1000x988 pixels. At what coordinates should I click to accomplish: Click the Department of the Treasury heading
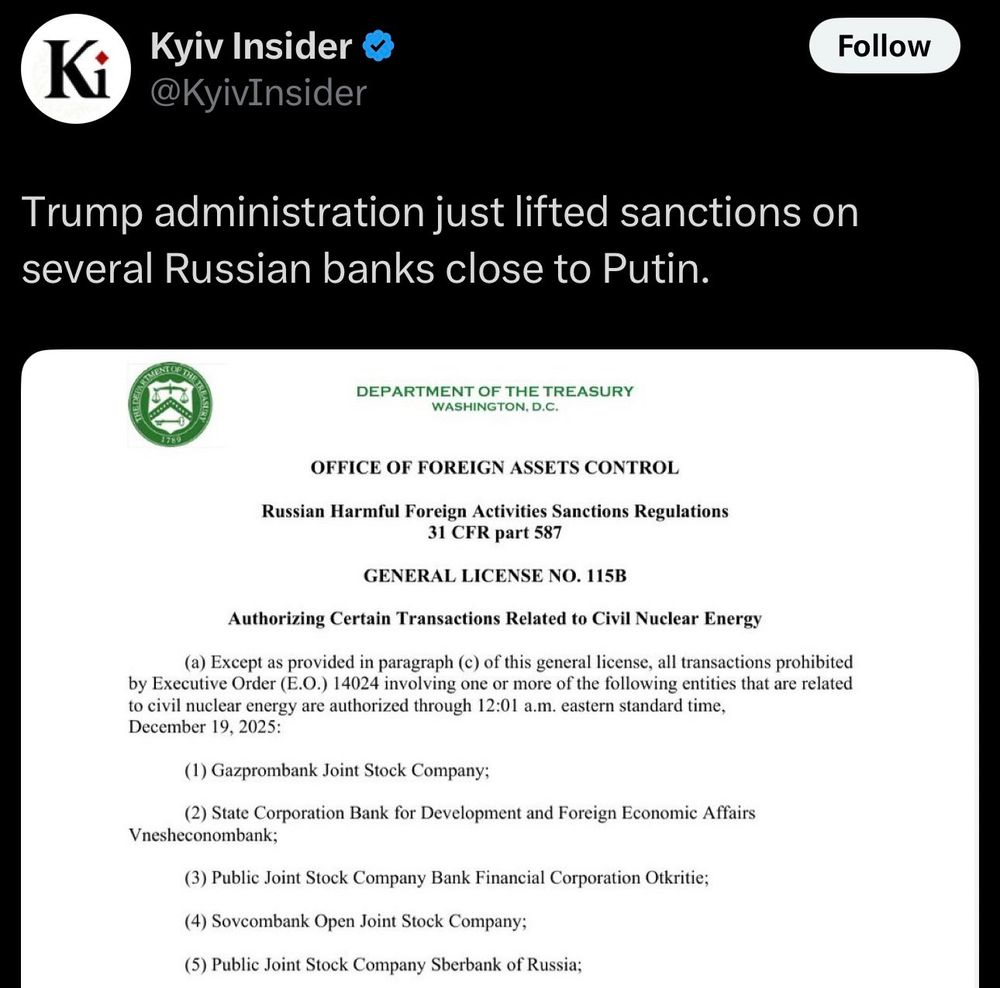pyautogui.click(x=495, y=391)
